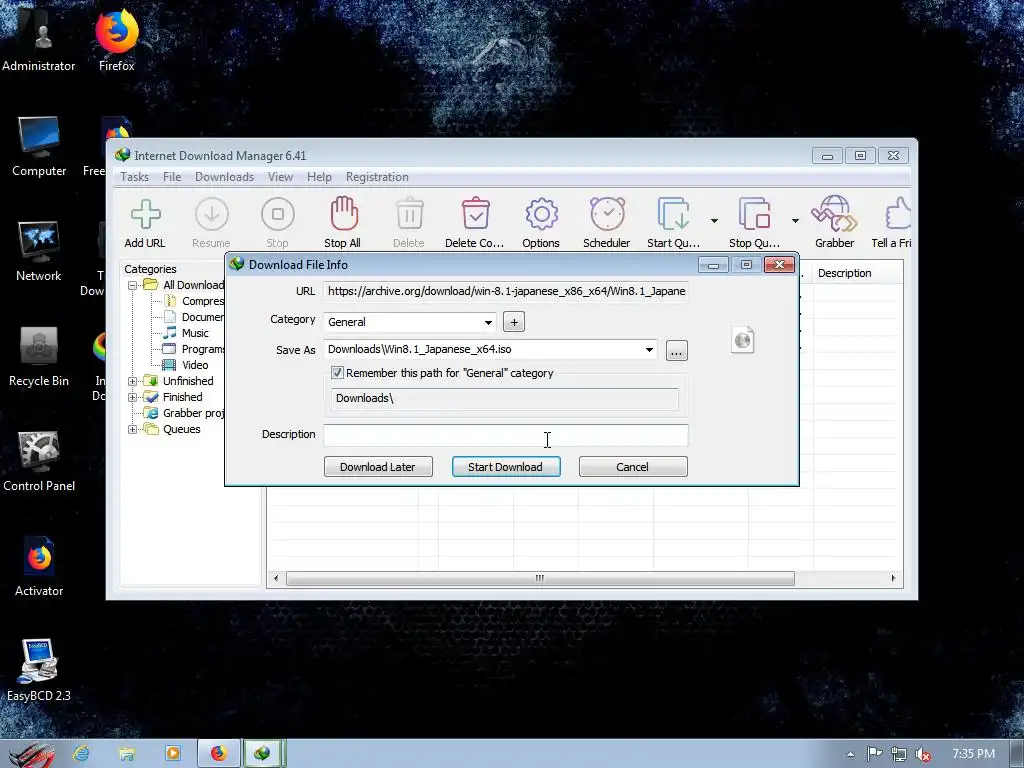Select Grabber projects tree item
Screen dimensions: 1024x768
(x=193, y=413)
